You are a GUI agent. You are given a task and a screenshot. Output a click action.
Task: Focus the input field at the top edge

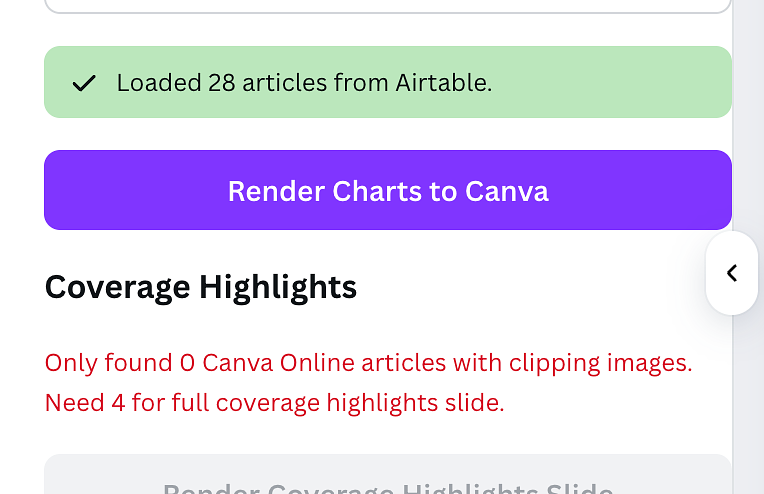pyautogui.click(x=388, y=4)
